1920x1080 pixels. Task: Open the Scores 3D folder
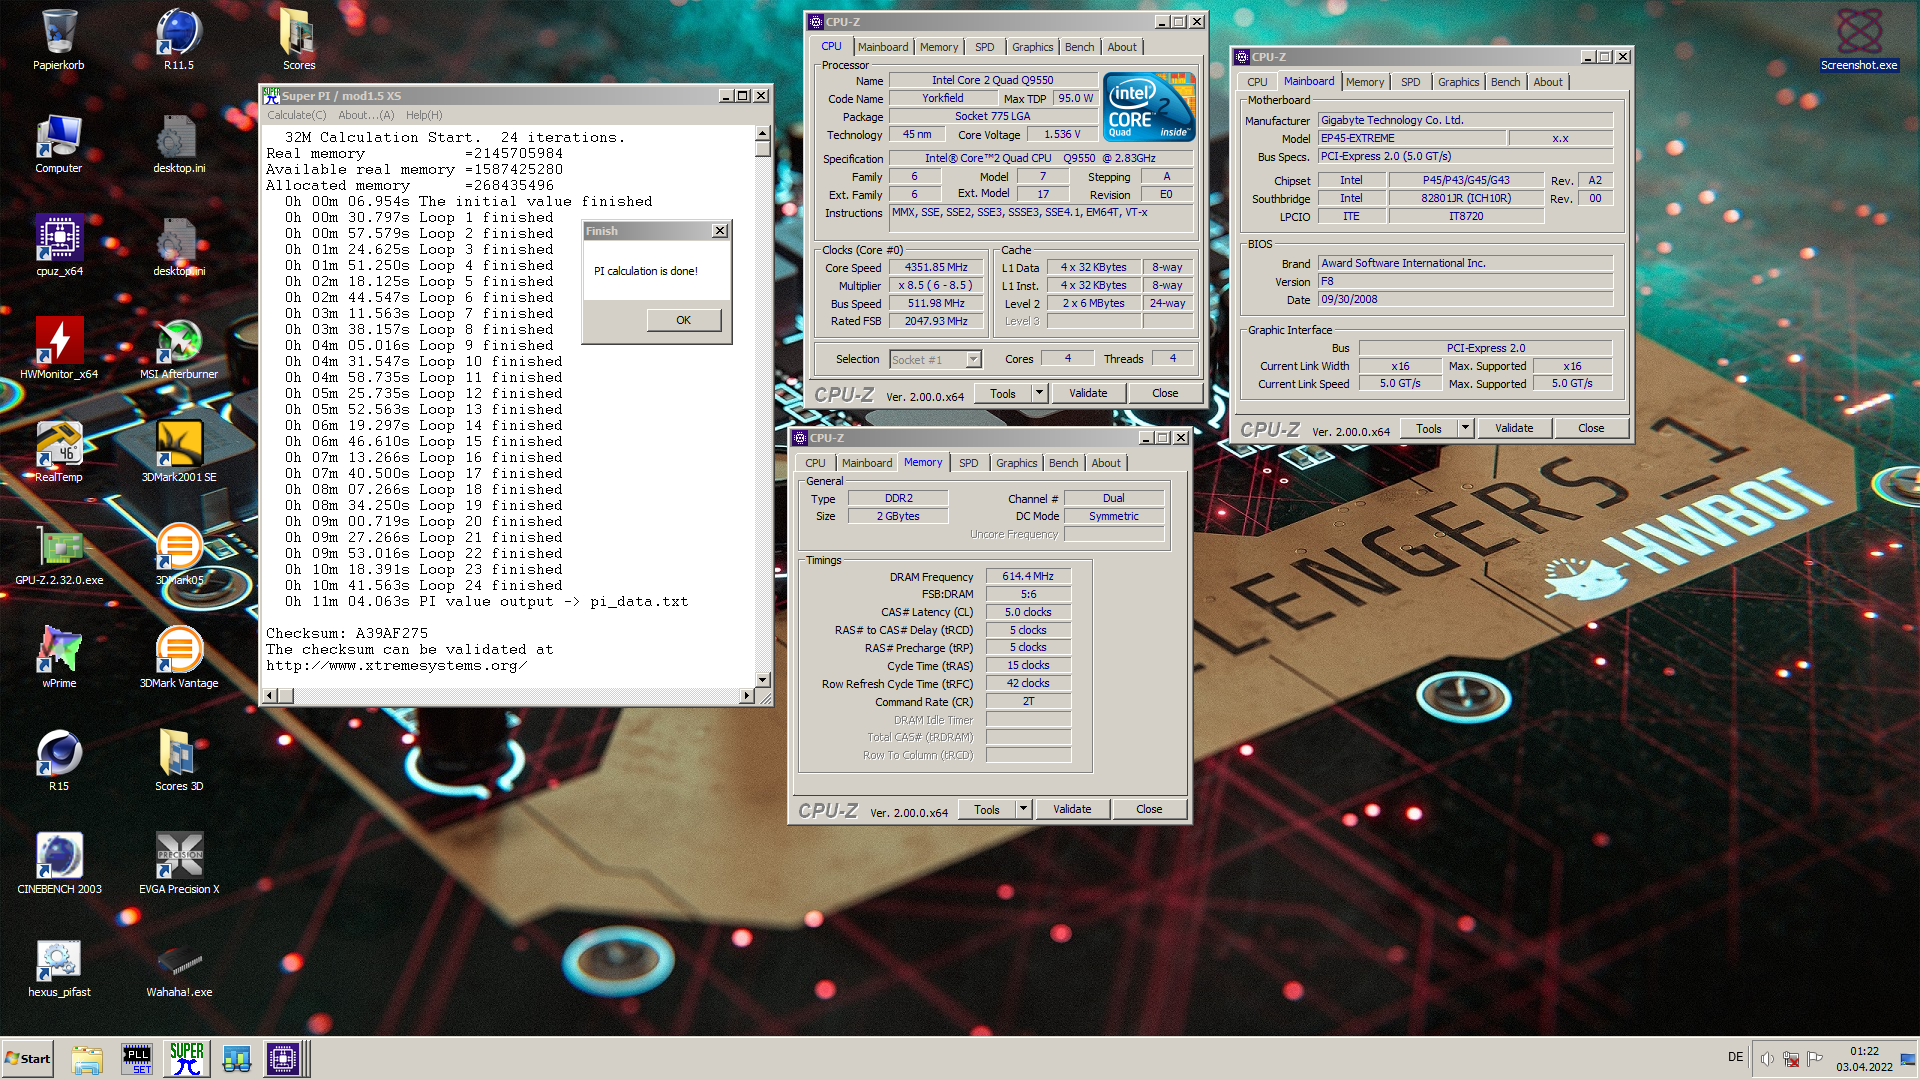tap(179, 761)
